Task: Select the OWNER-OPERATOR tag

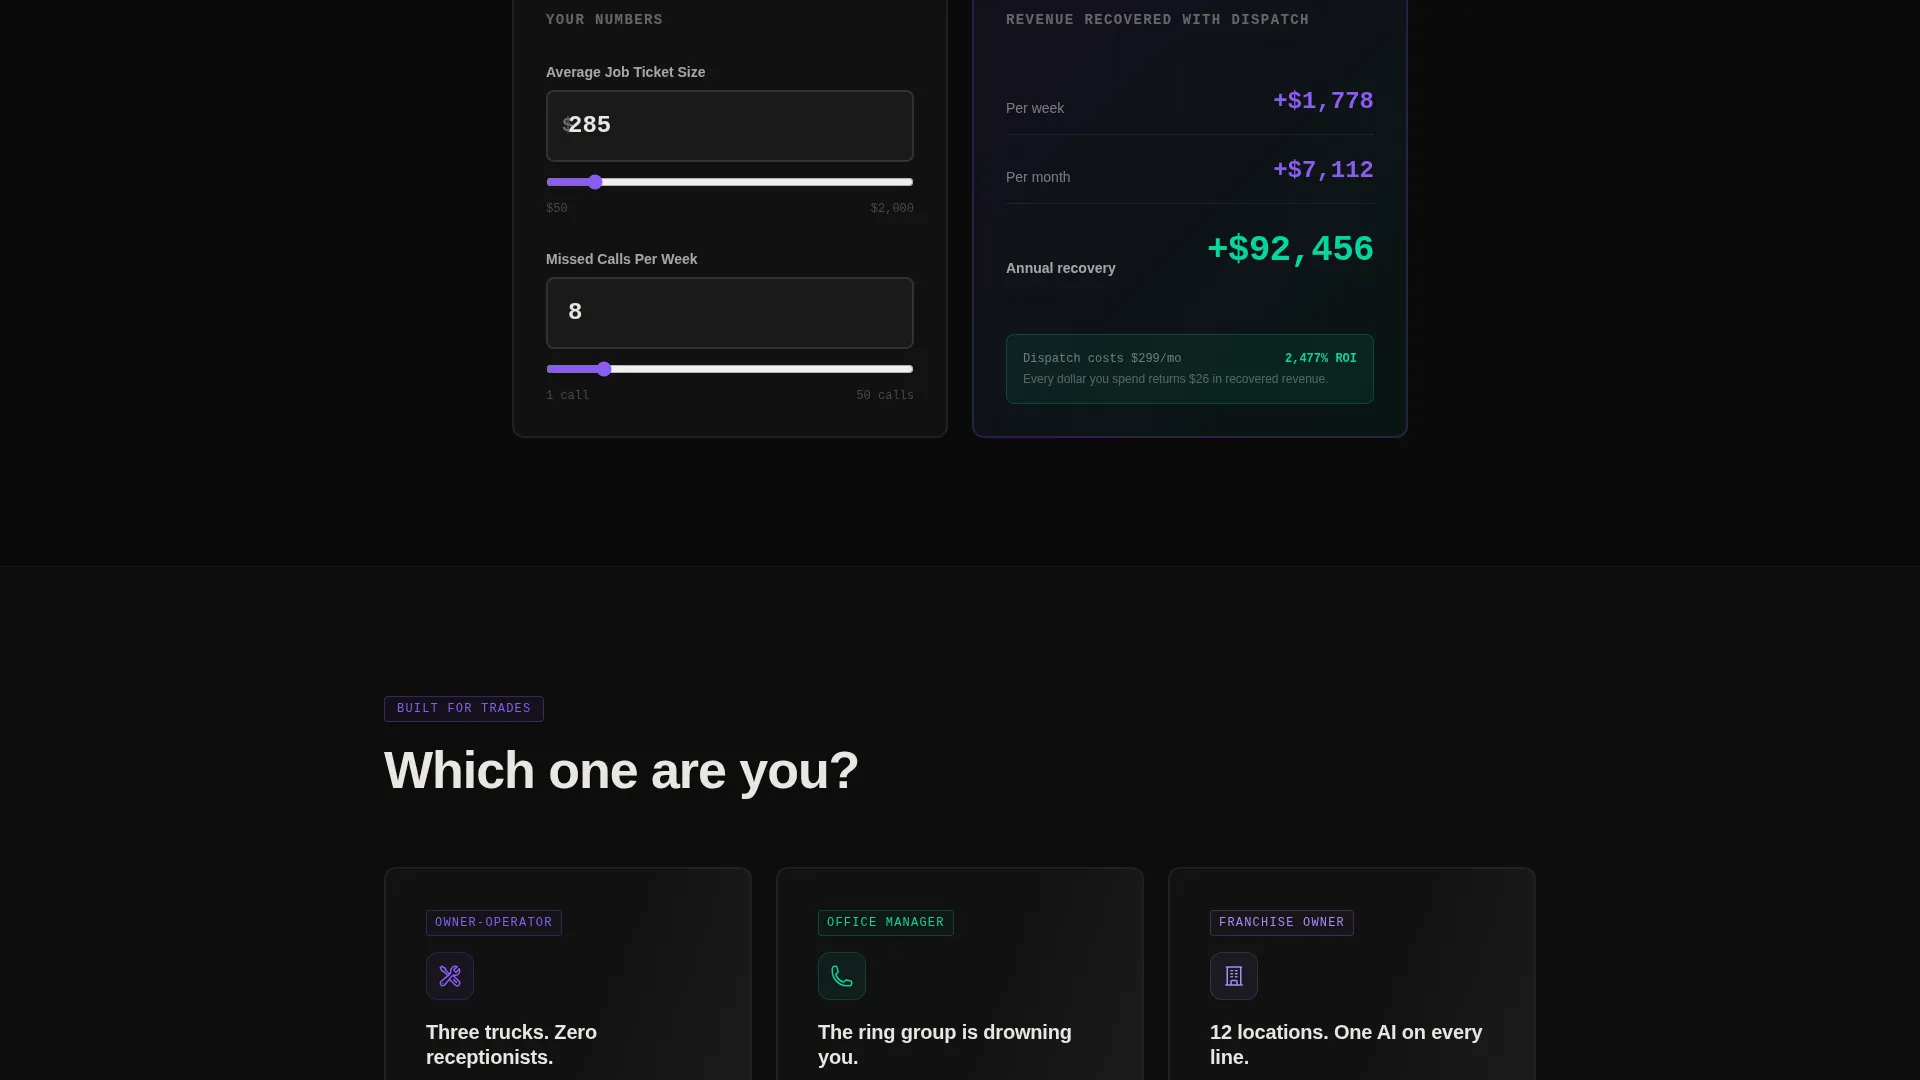Action: 494,923
